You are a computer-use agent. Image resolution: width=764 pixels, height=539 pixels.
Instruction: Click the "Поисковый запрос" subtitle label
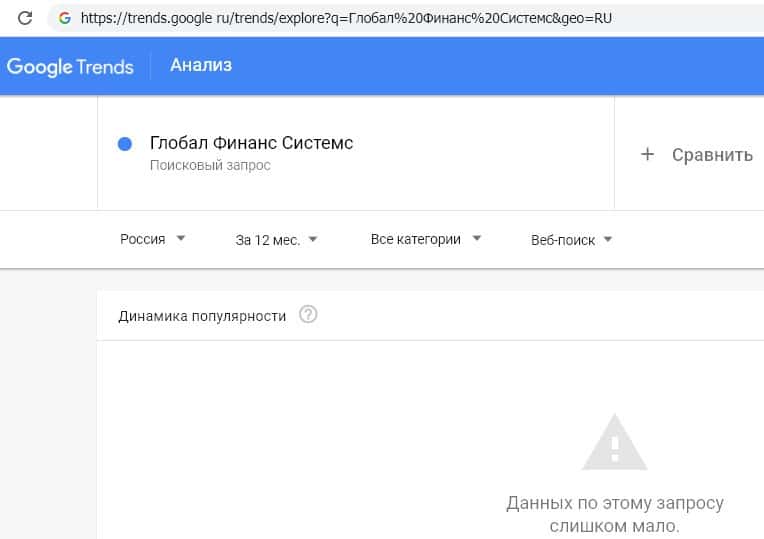tap(210, 165)
